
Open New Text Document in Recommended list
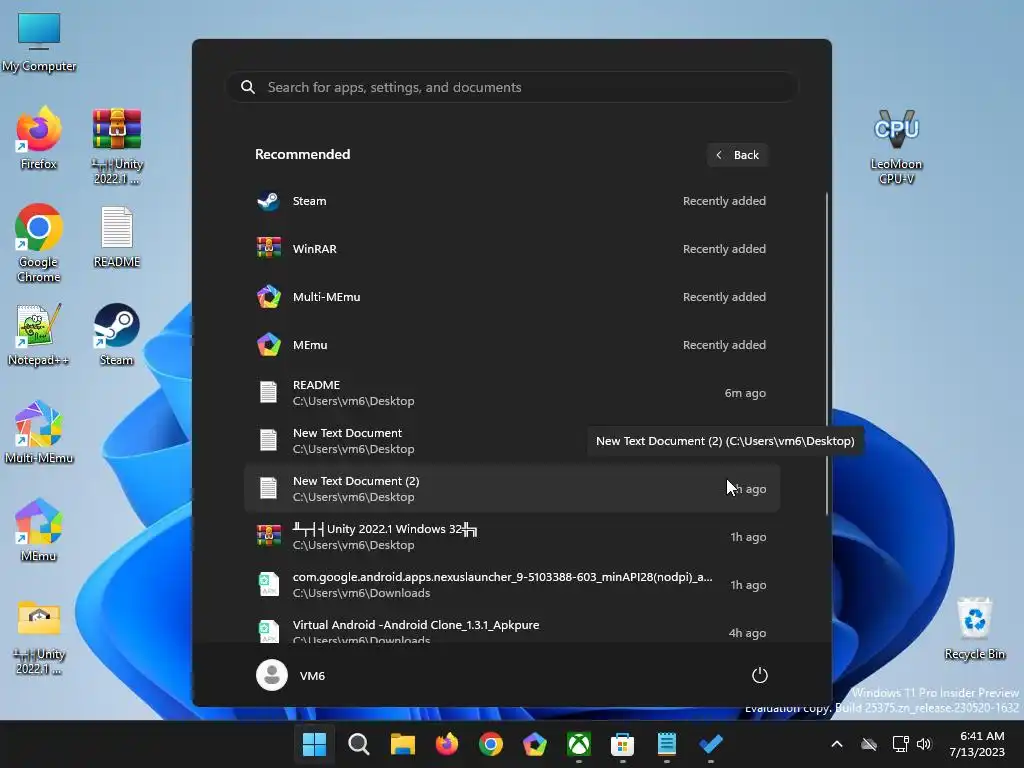click(x=511, y=441)
